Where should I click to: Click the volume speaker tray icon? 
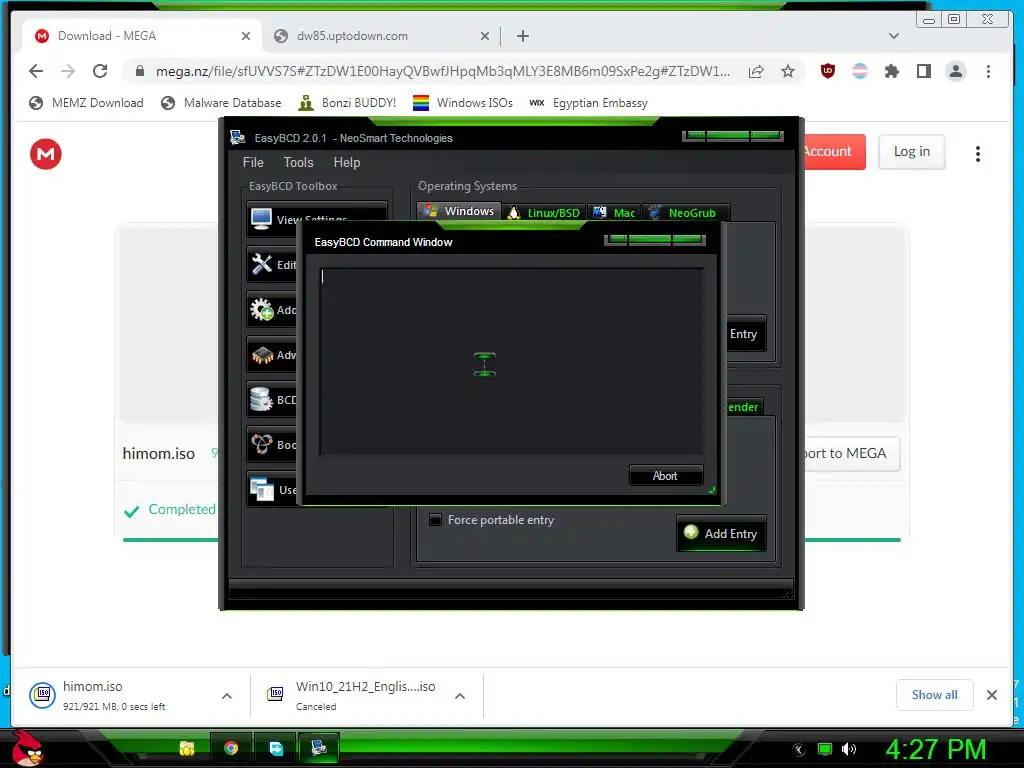point(848,749)
